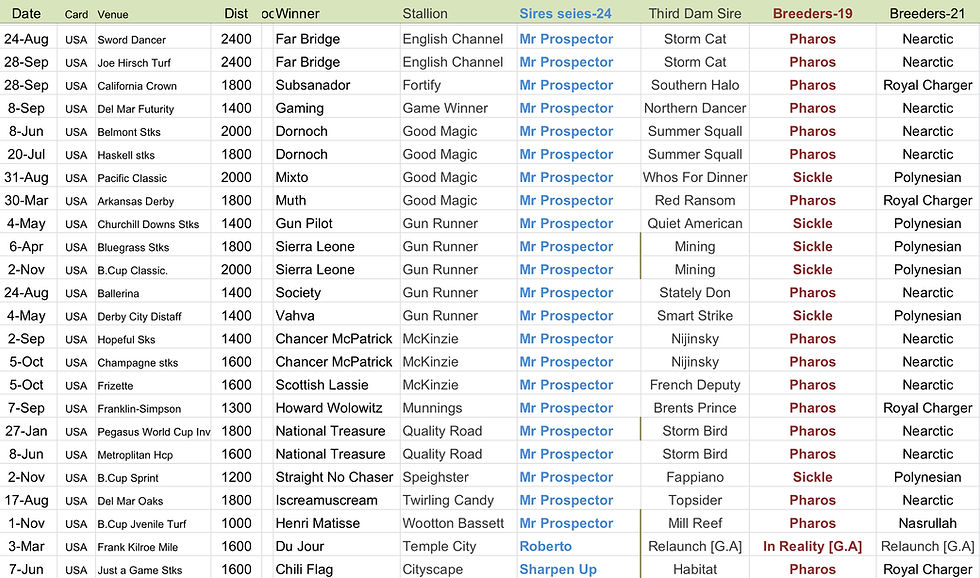
Task: Select the Southern Halo cell
Action: 695,85
